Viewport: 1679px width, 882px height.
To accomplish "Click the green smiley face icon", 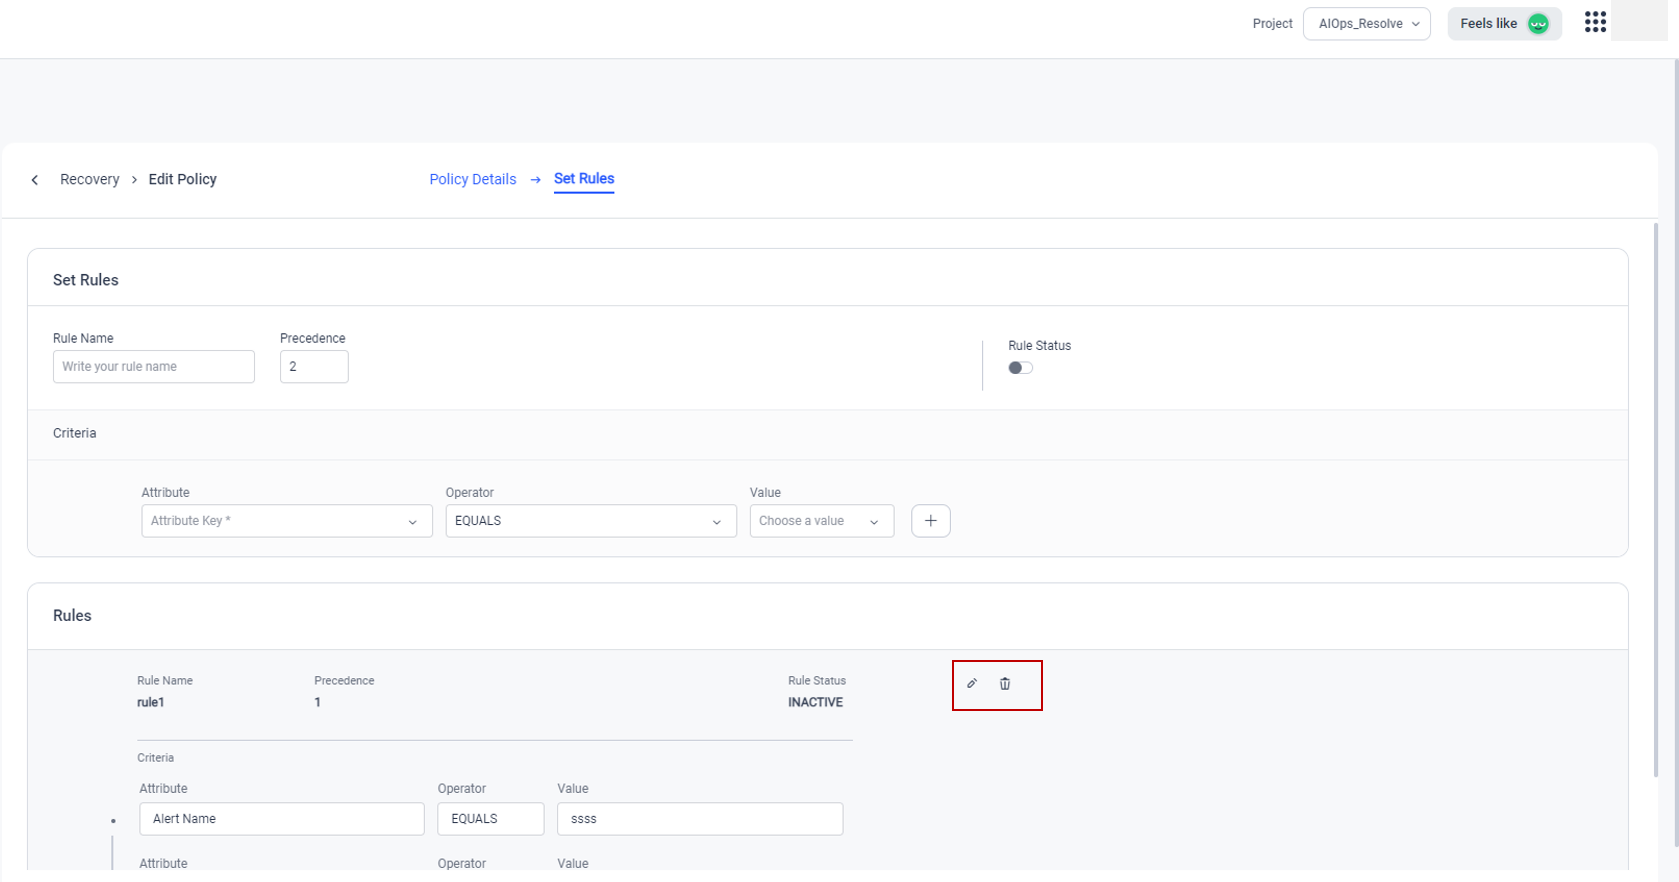I will [x=1538, y=24].
